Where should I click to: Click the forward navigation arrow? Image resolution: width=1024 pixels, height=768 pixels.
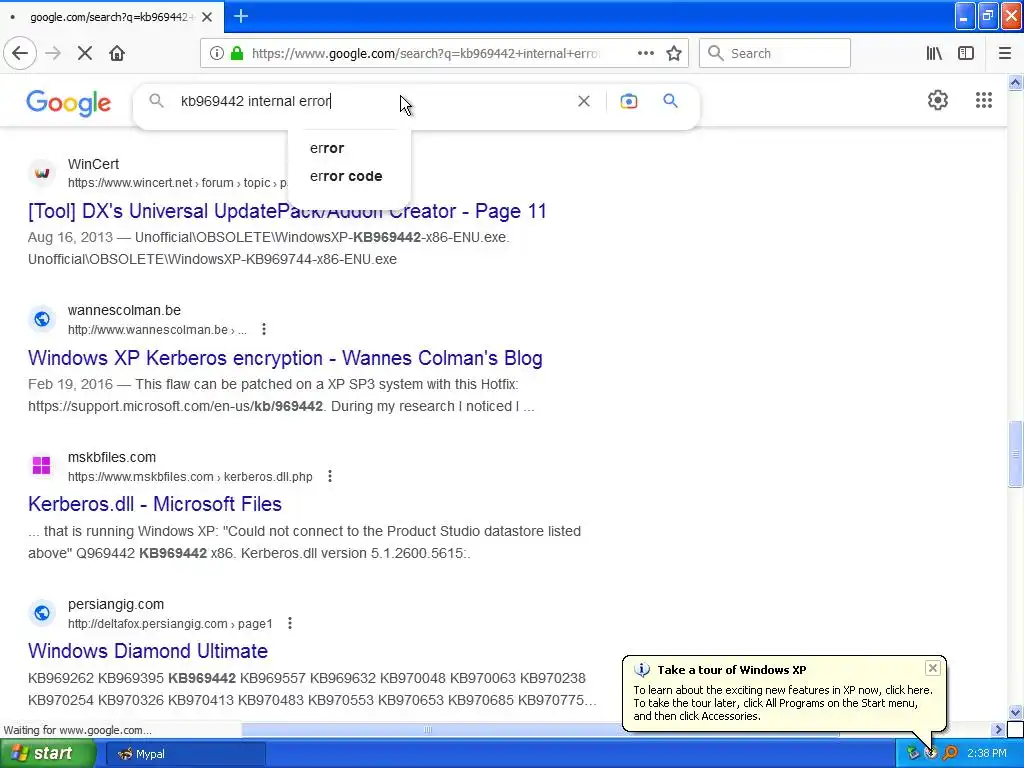(53, 54)
